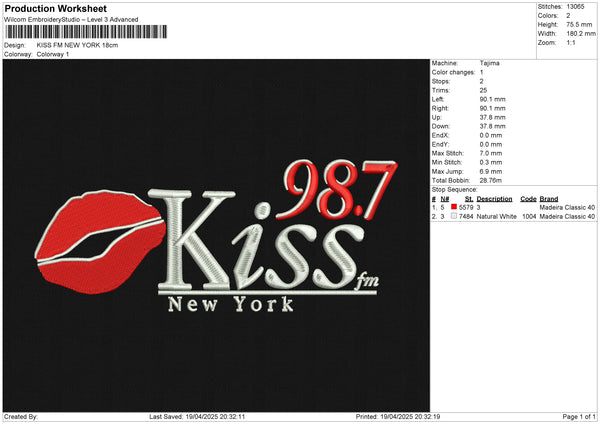
Task: Click the Last Saved timestamp in footer
Action: pos(197,417)
